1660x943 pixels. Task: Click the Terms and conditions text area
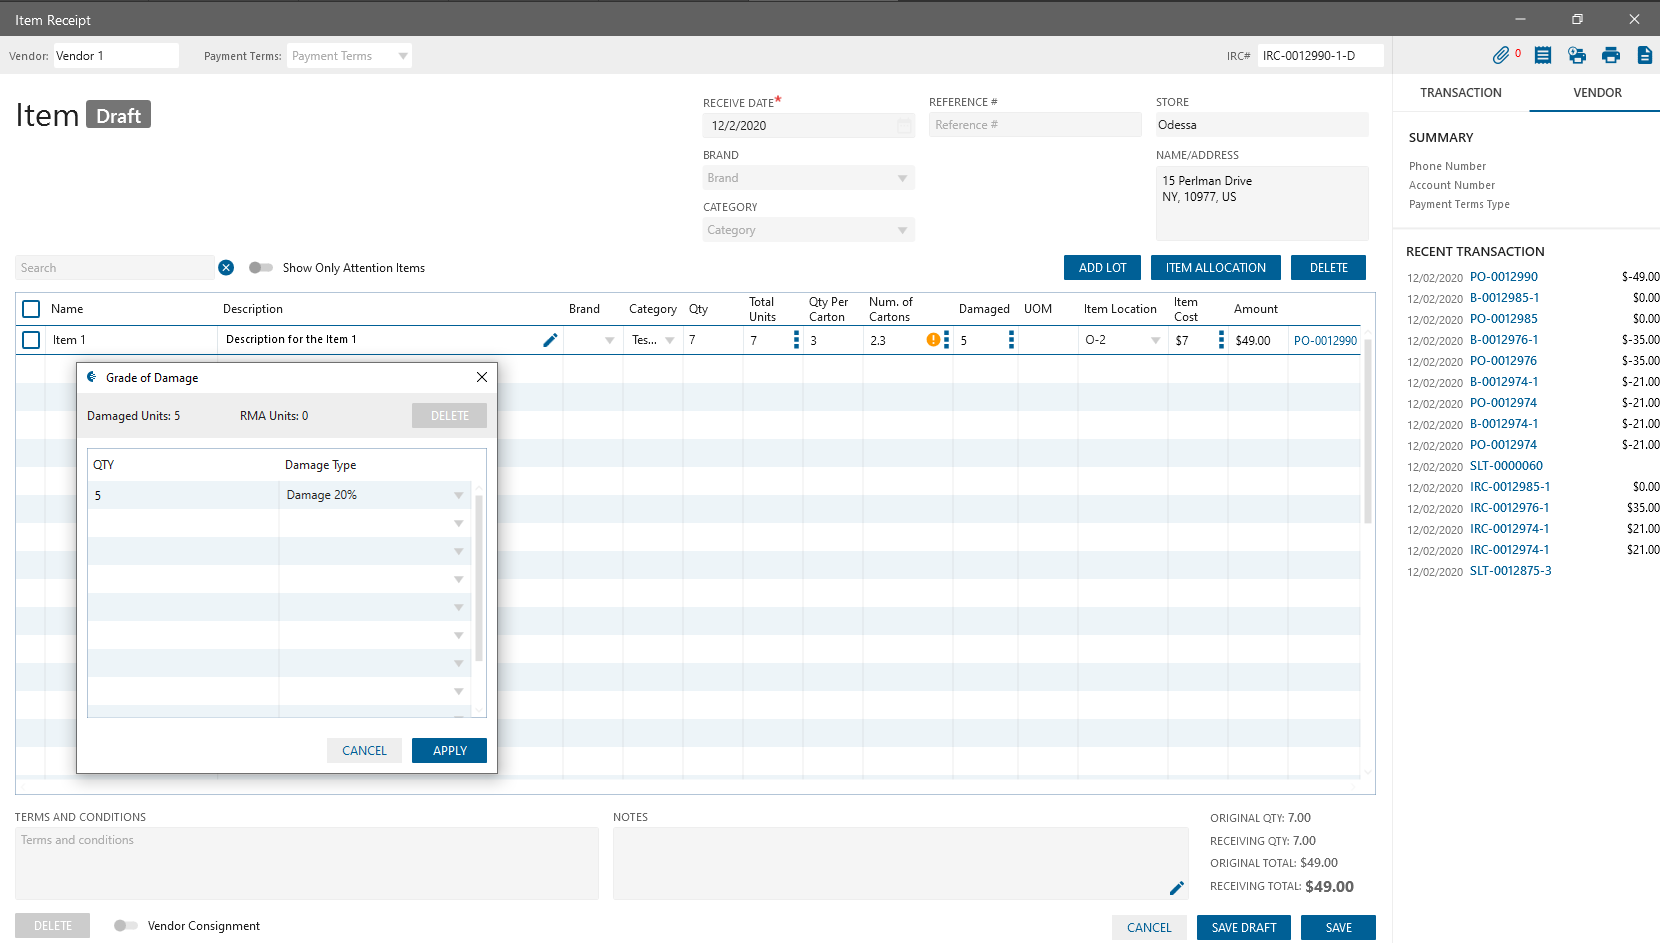(306, 863)
